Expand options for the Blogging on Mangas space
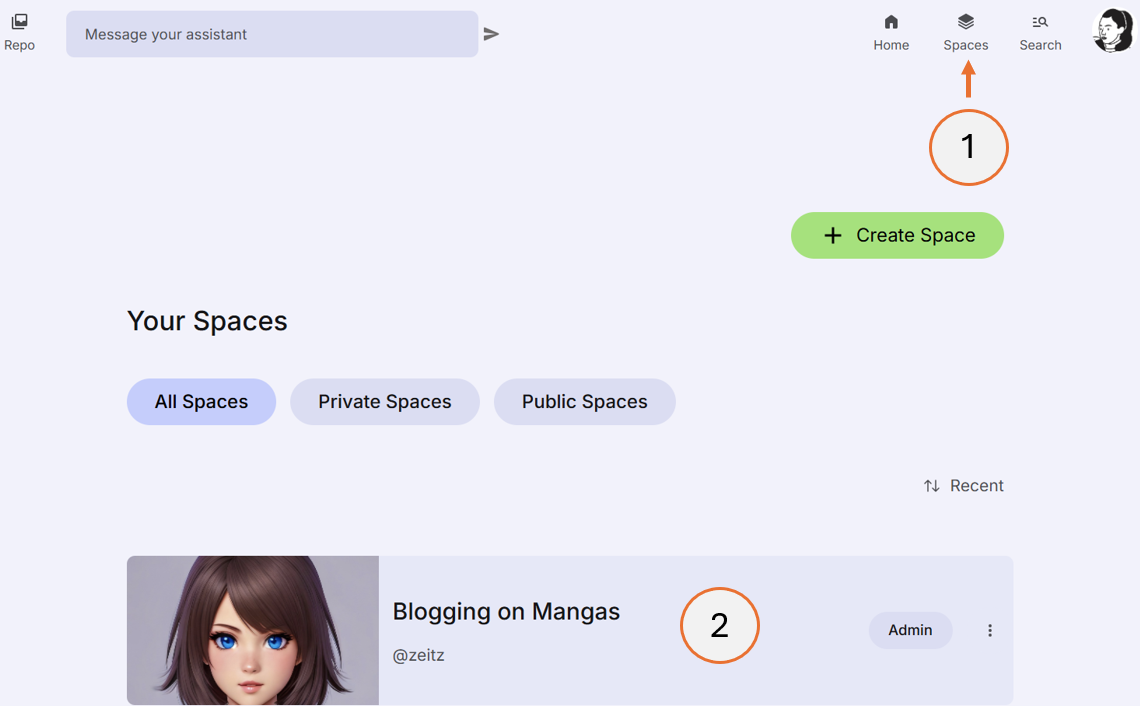The image size is (1140, 706). coord(990,630)
